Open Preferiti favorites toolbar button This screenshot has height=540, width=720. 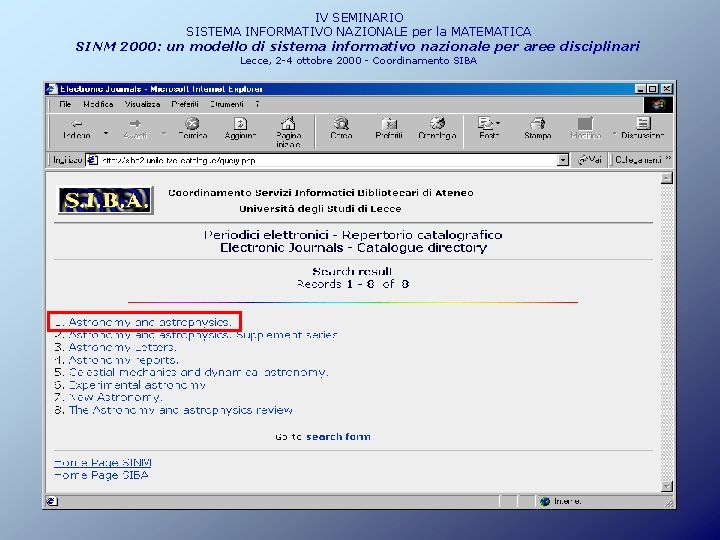[389, 129]
